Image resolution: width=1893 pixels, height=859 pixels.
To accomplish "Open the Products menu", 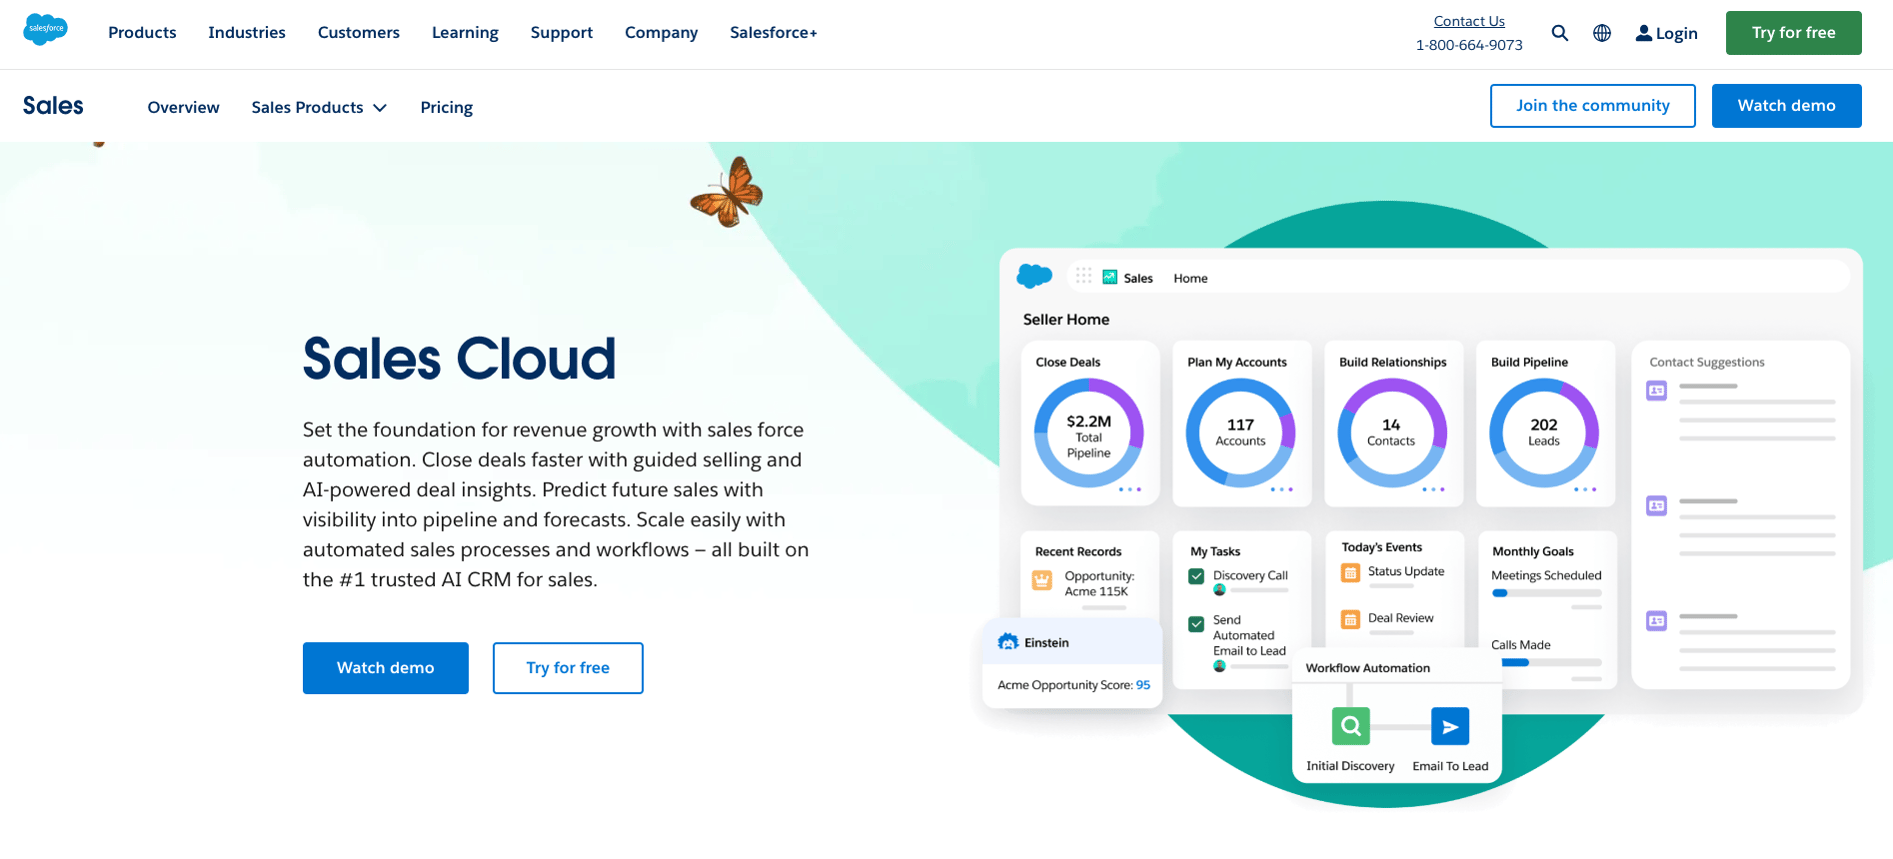I will [142, 33].
